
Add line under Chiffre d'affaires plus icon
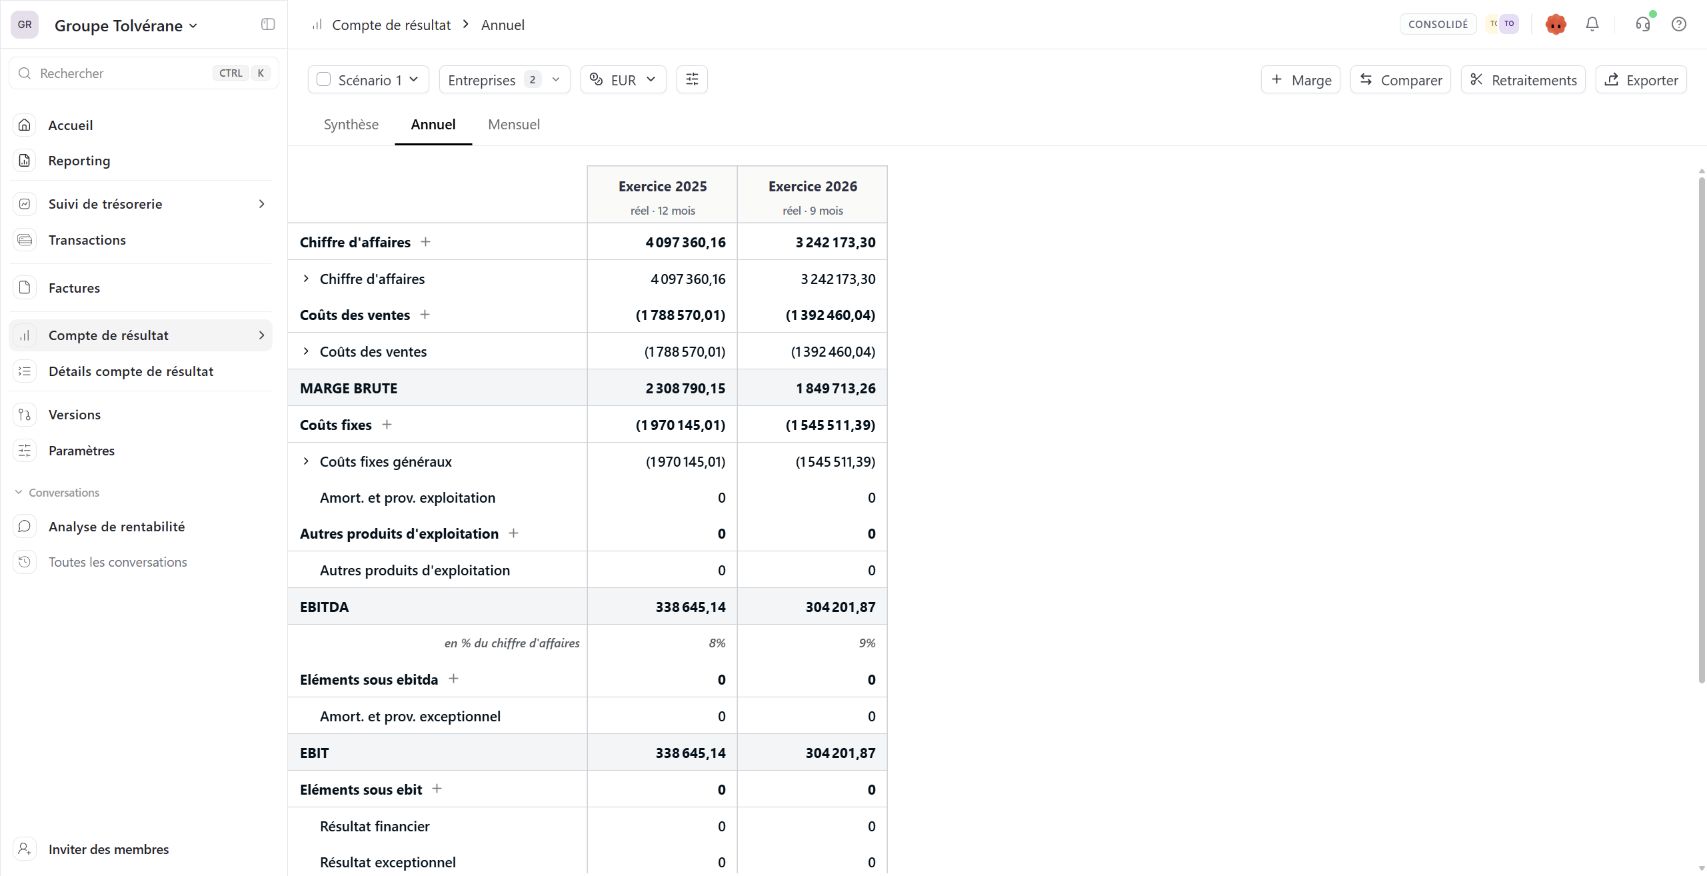click(426, 242)
